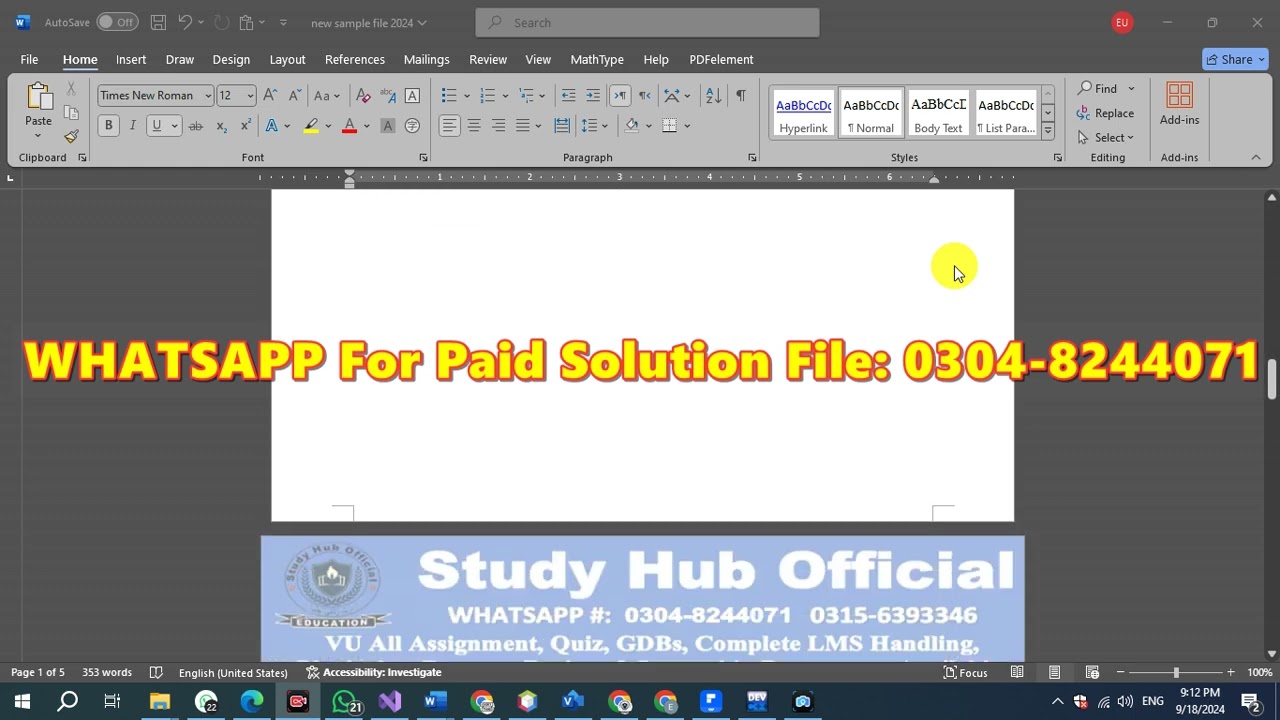Toggle subscript formatting
The width and height of the screenshot is (1280, 720).
coord(221,125)
